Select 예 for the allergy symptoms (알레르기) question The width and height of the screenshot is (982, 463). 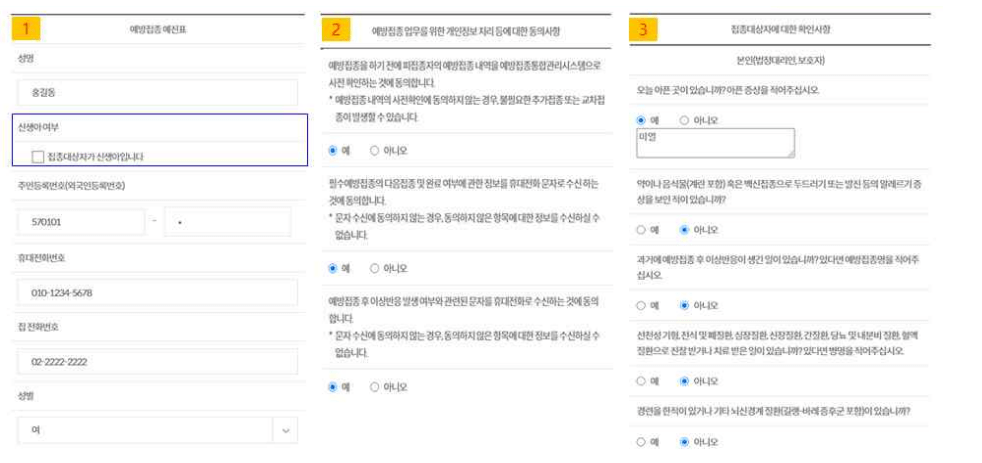(x=641, y=230)
